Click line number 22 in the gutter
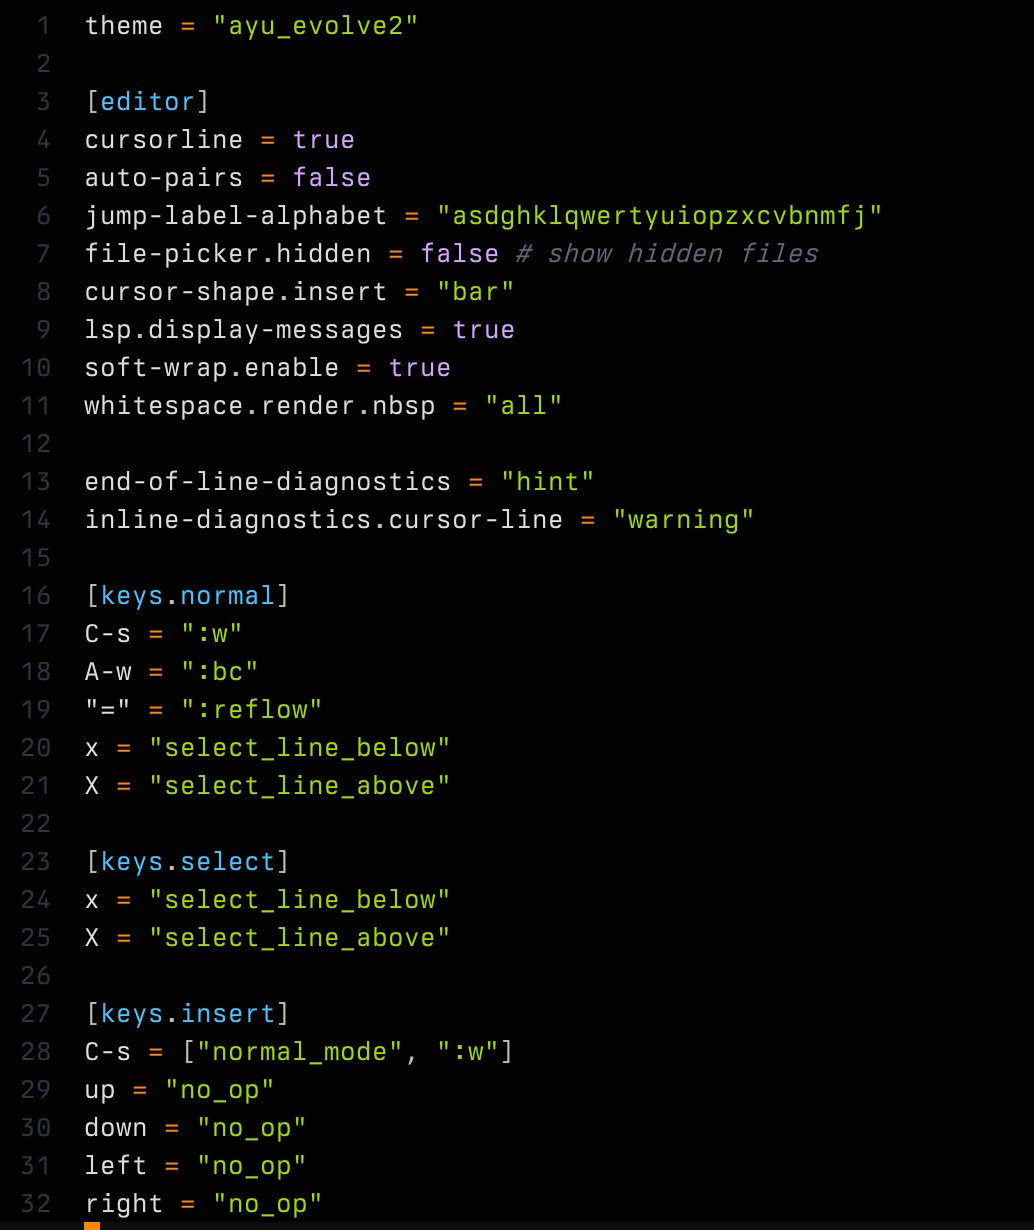 (35, 824)
